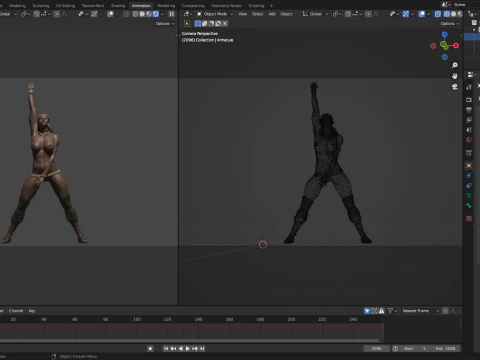Click the pause render preview icon
This screenshot has height=360, width=480.
click(172, 14)
